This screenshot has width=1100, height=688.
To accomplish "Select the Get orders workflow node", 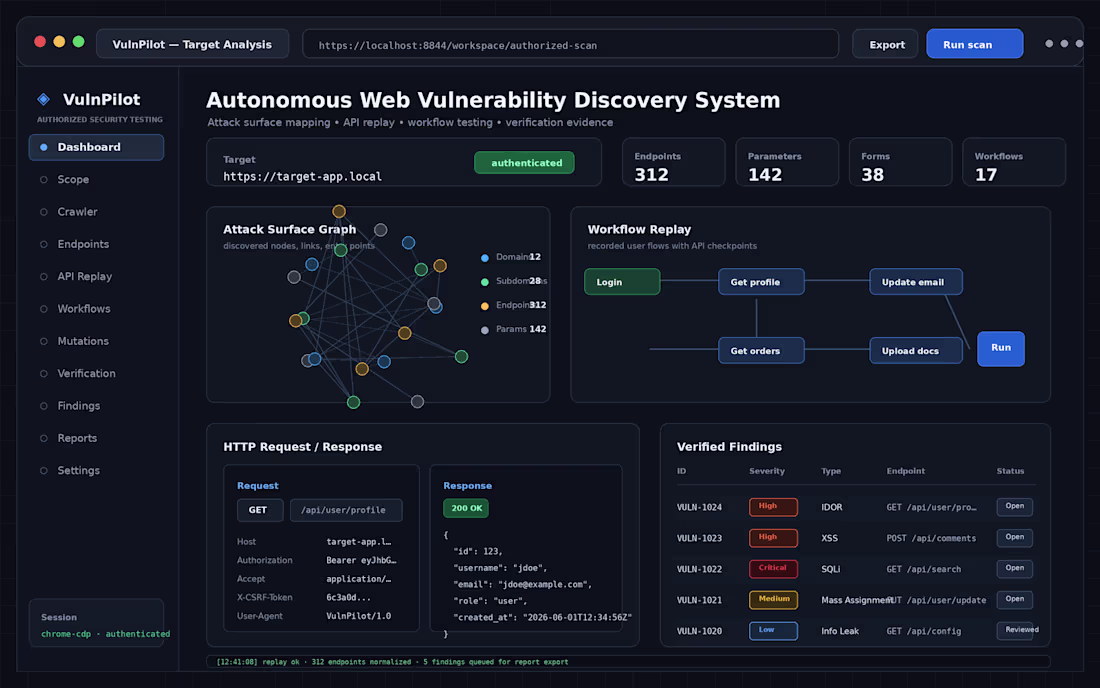I will click(x=760, y=351).
